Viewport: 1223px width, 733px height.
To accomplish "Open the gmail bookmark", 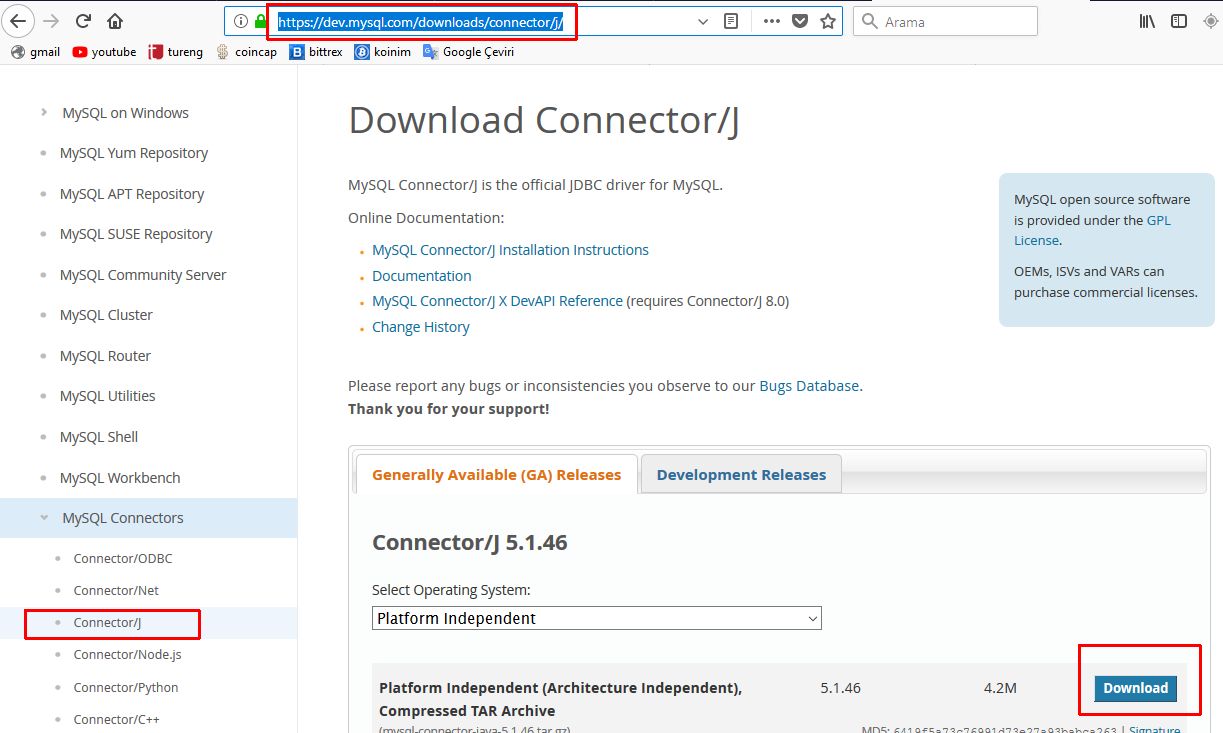I will [35, 52].
